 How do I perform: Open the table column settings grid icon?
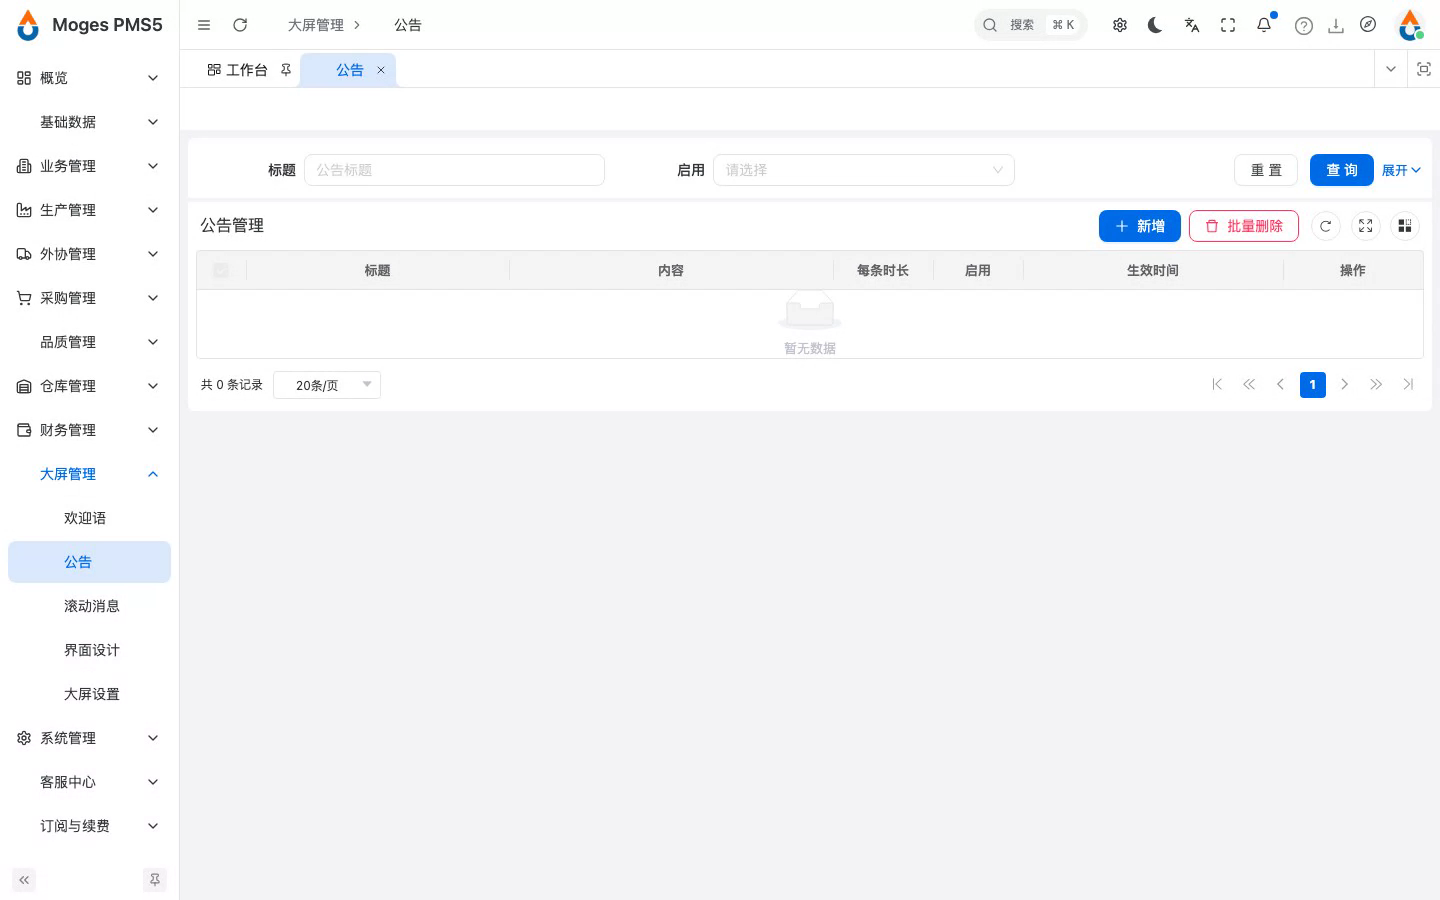[x=1405, y=226]
